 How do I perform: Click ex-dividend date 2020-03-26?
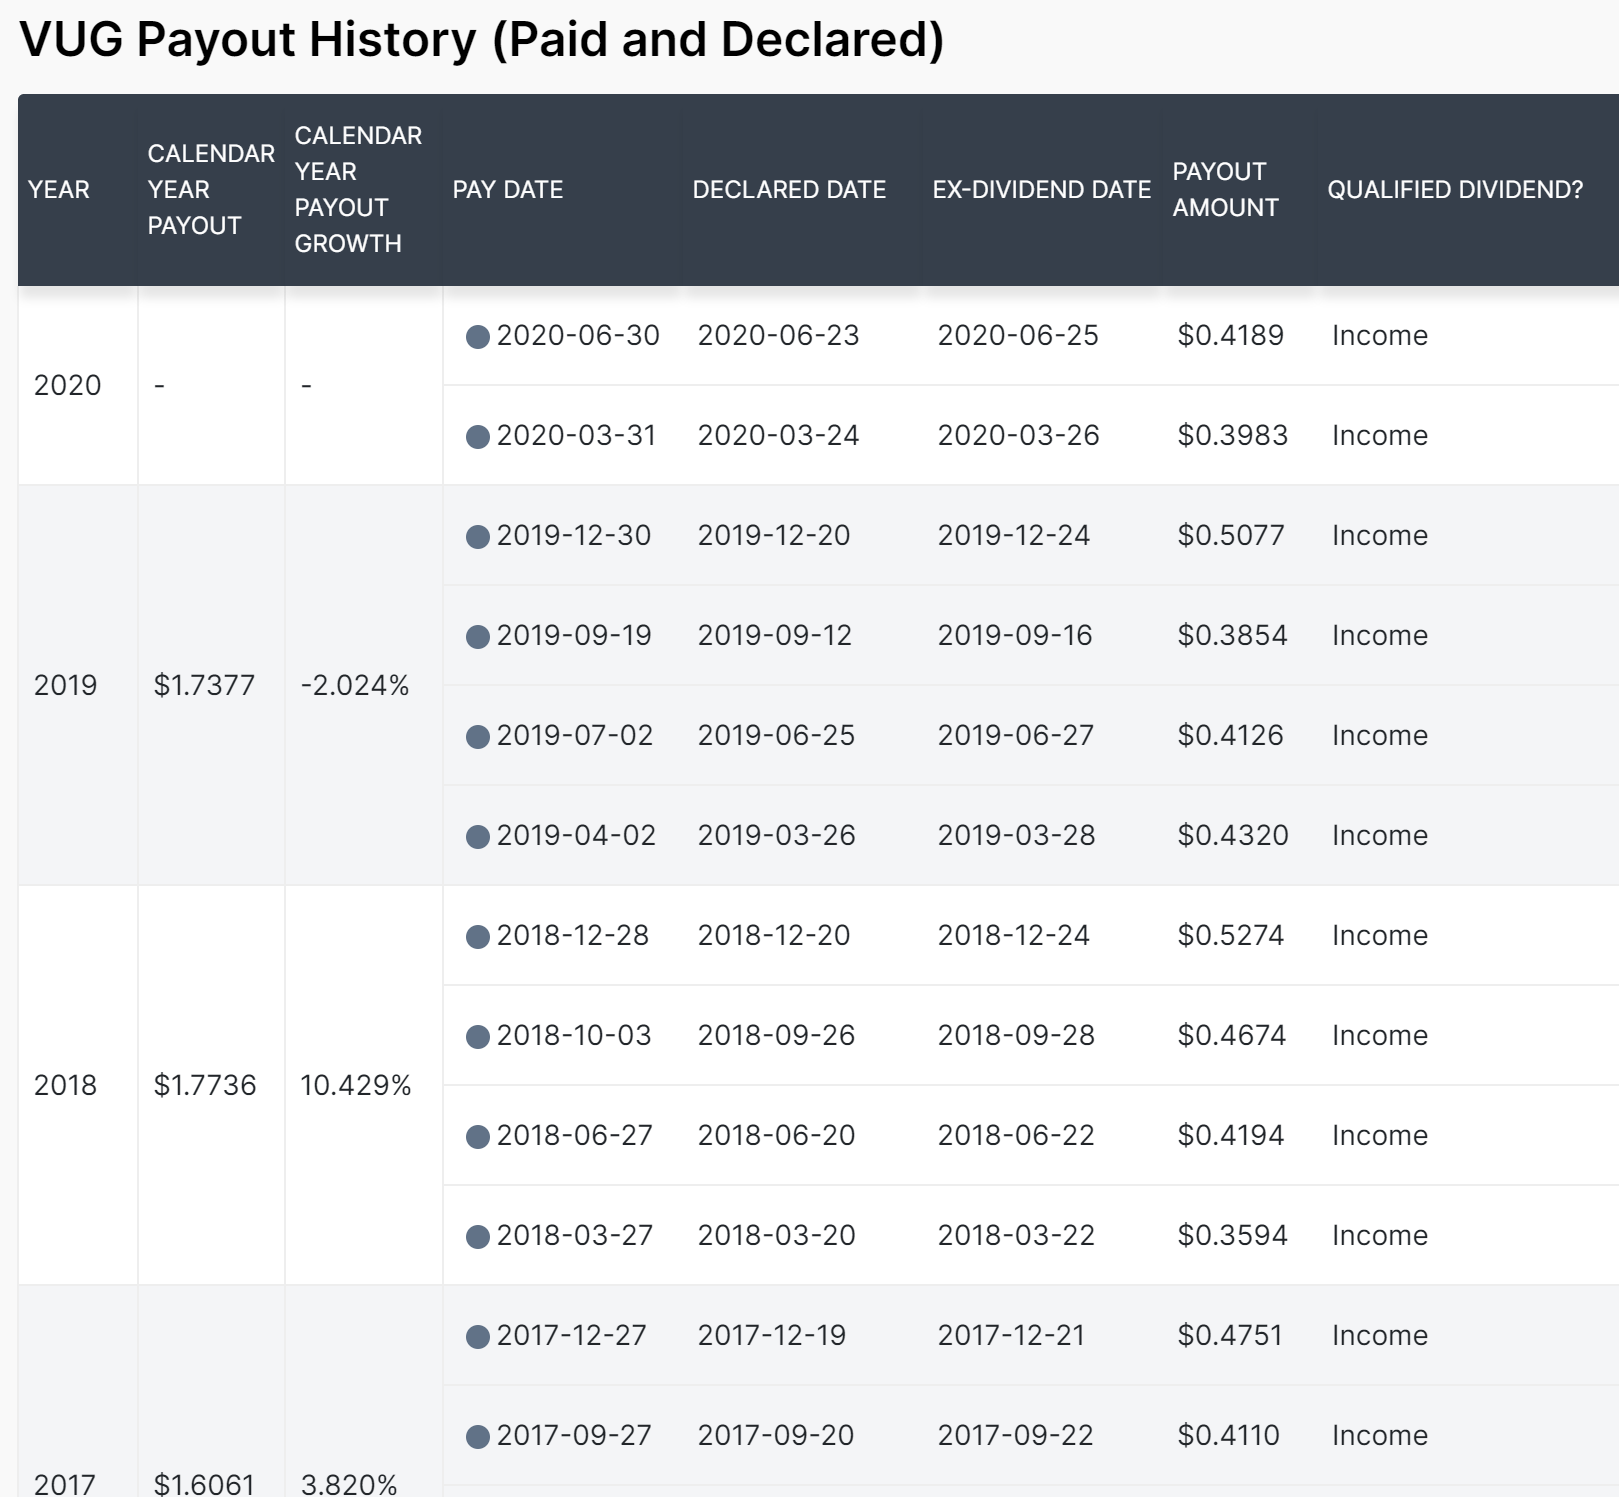[1018, 435]
